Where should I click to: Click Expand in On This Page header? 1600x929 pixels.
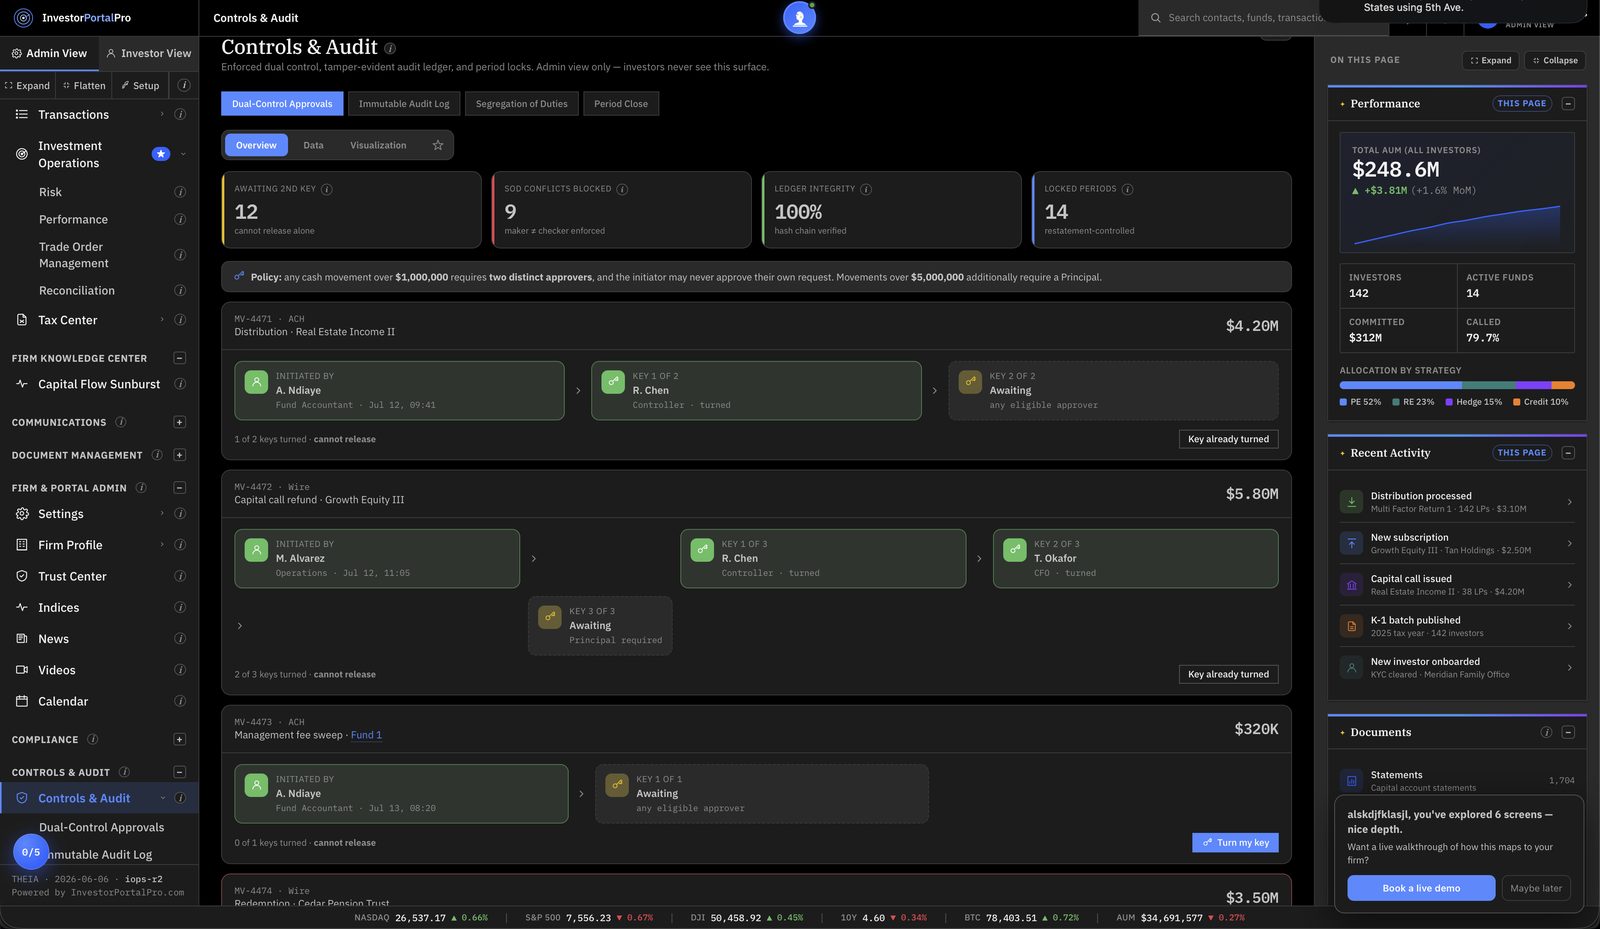[1490, 61]
